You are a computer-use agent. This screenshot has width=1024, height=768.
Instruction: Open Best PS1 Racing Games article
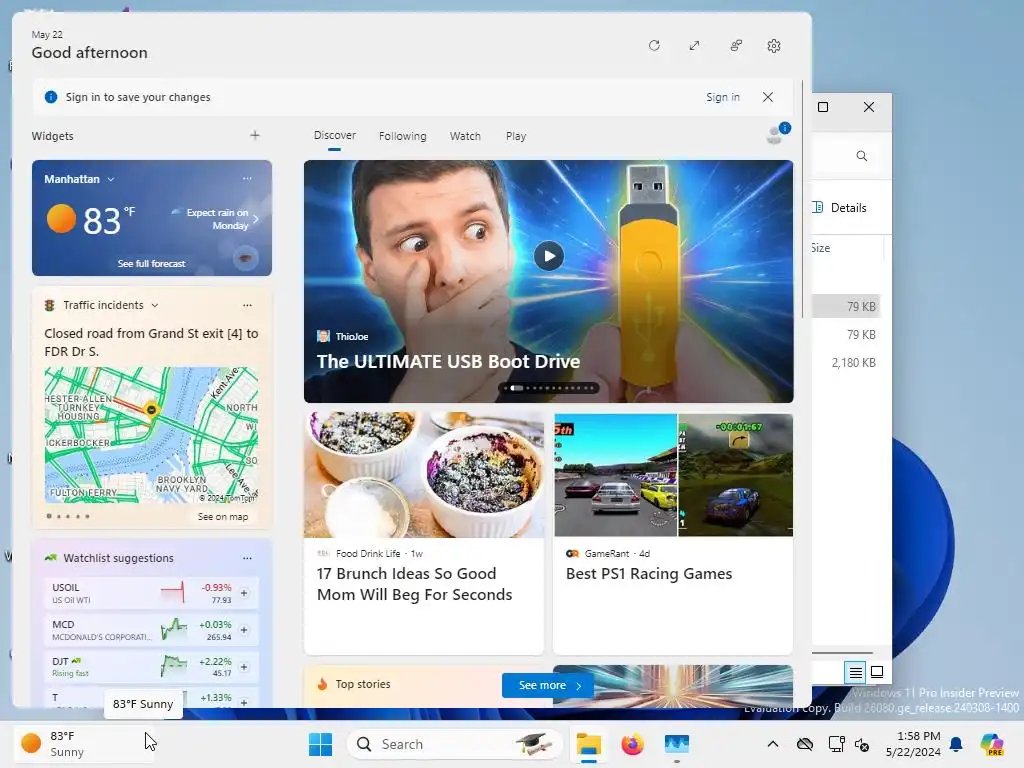point(673,533)
